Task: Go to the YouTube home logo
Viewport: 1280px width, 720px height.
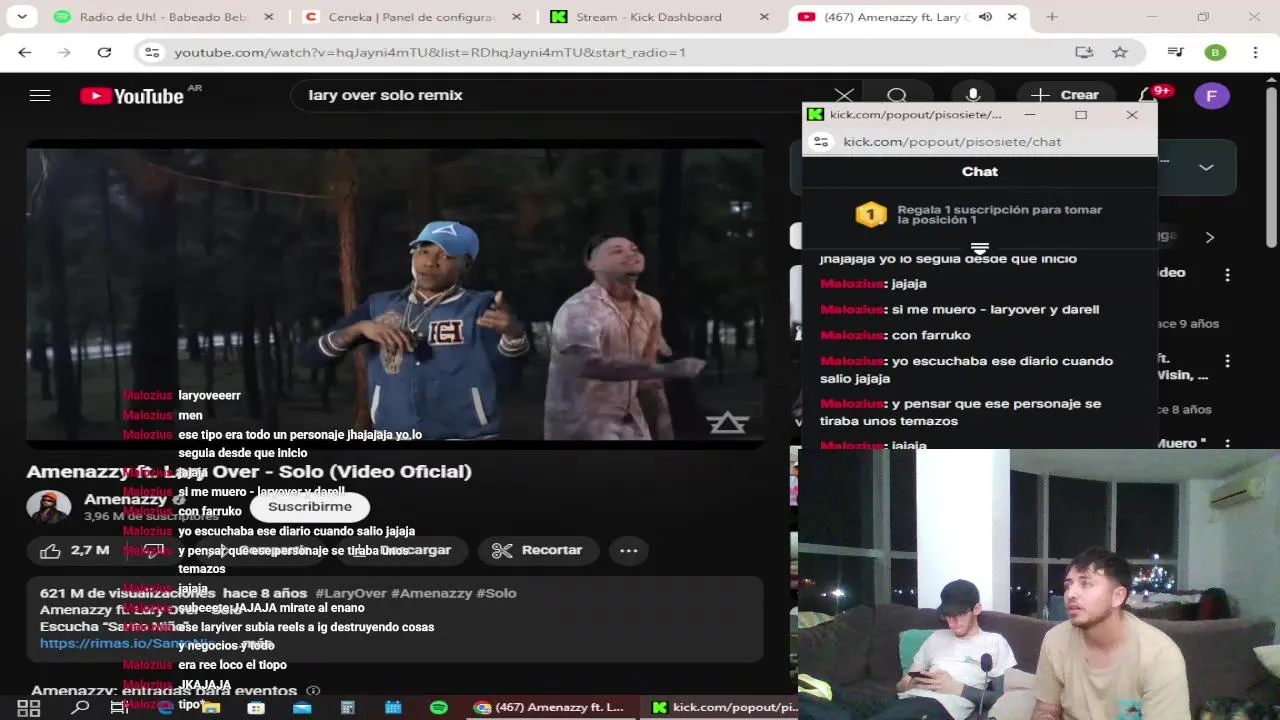Action: coord(132,96)
